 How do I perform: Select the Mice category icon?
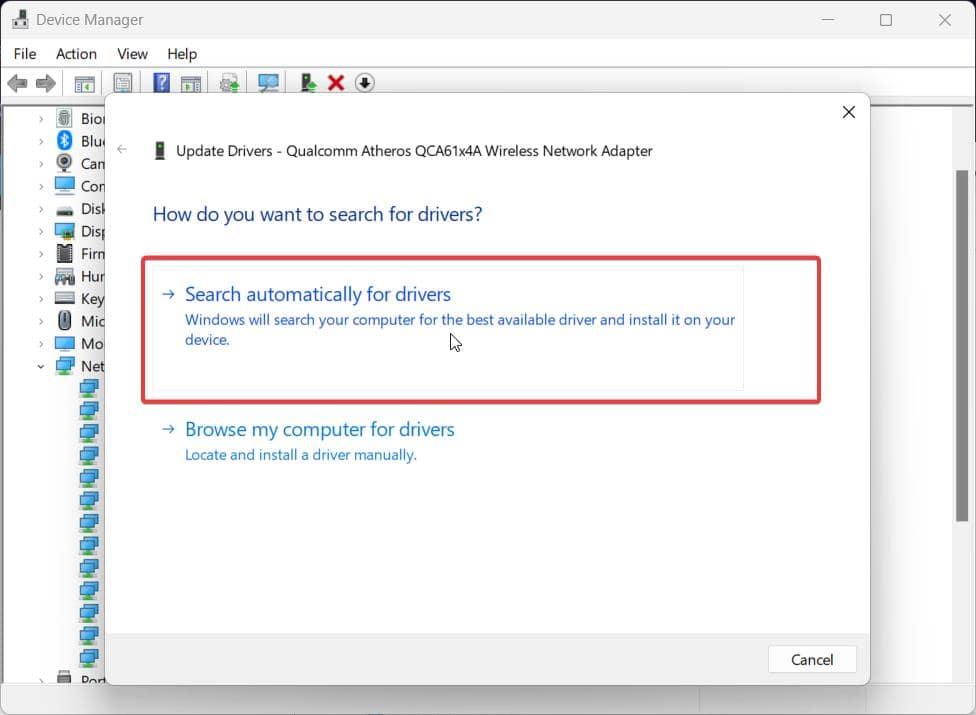[65, 320]
